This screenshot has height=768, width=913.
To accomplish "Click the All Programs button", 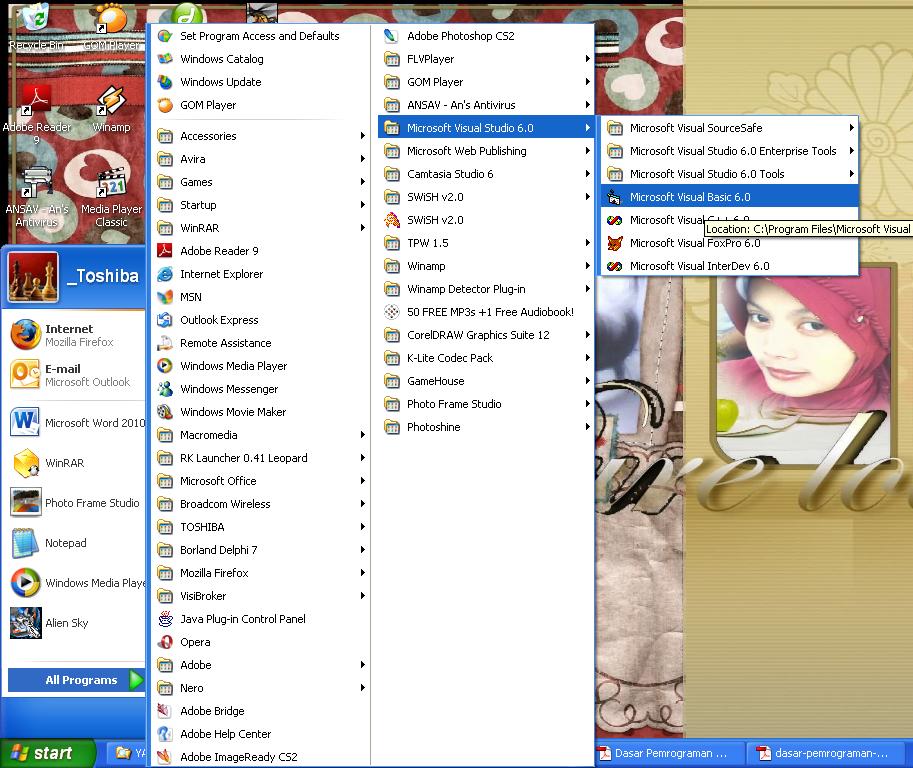I will [x=76, y=680].
